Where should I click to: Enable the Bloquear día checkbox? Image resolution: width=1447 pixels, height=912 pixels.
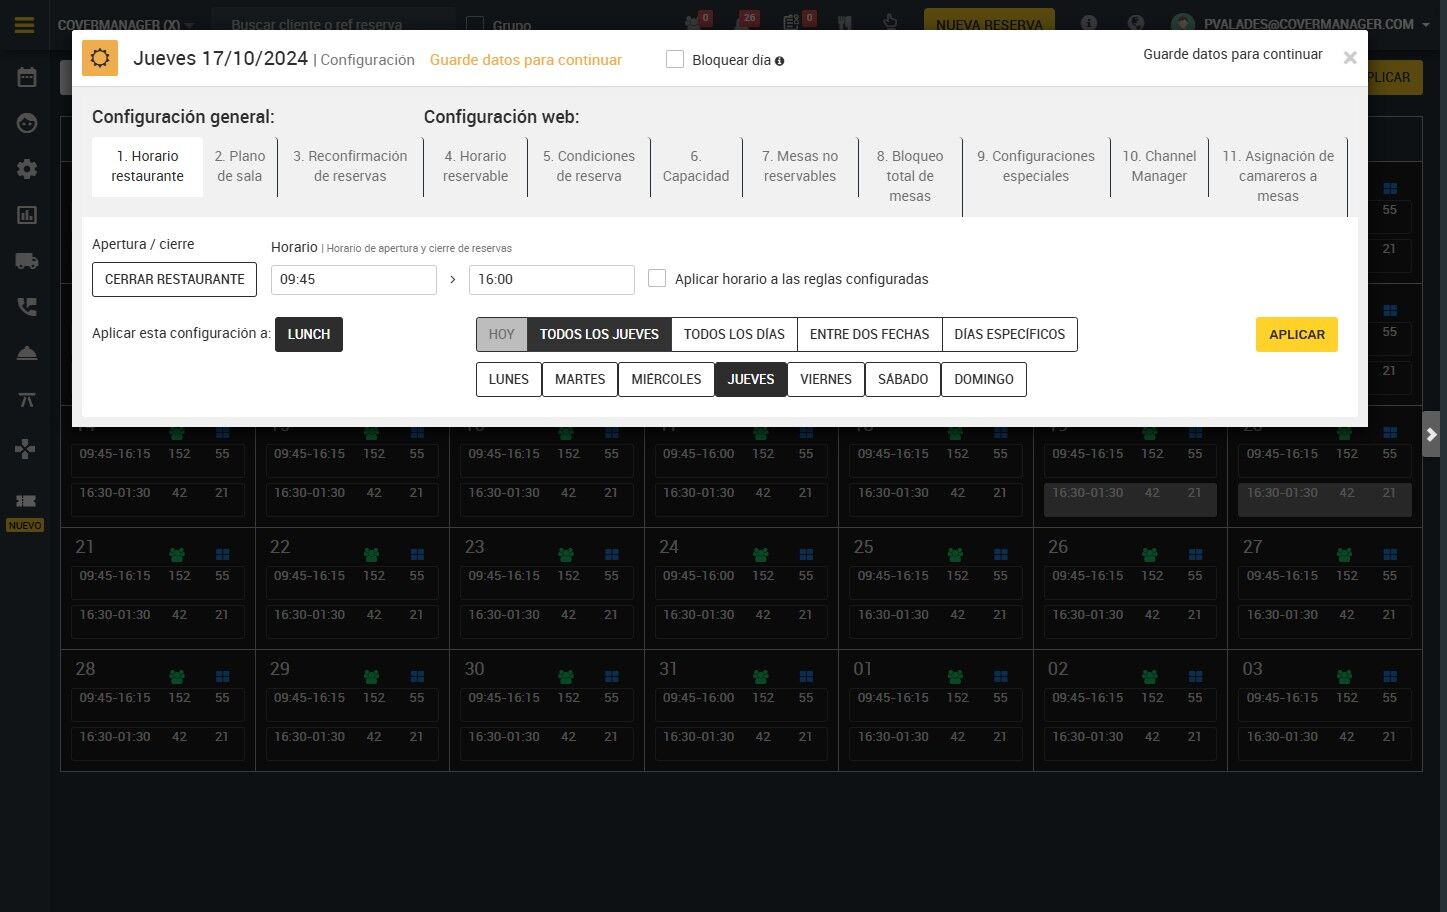675,60
